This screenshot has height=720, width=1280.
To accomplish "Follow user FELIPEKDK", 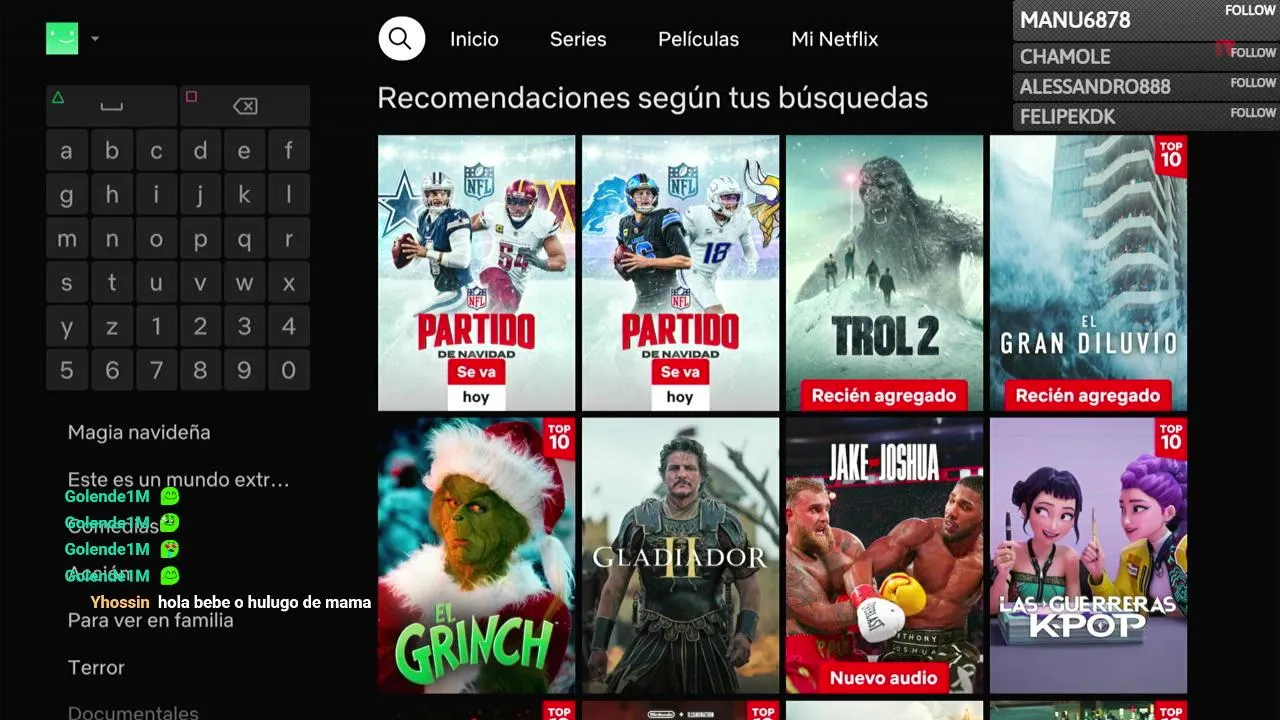I will coord(1253,113).
